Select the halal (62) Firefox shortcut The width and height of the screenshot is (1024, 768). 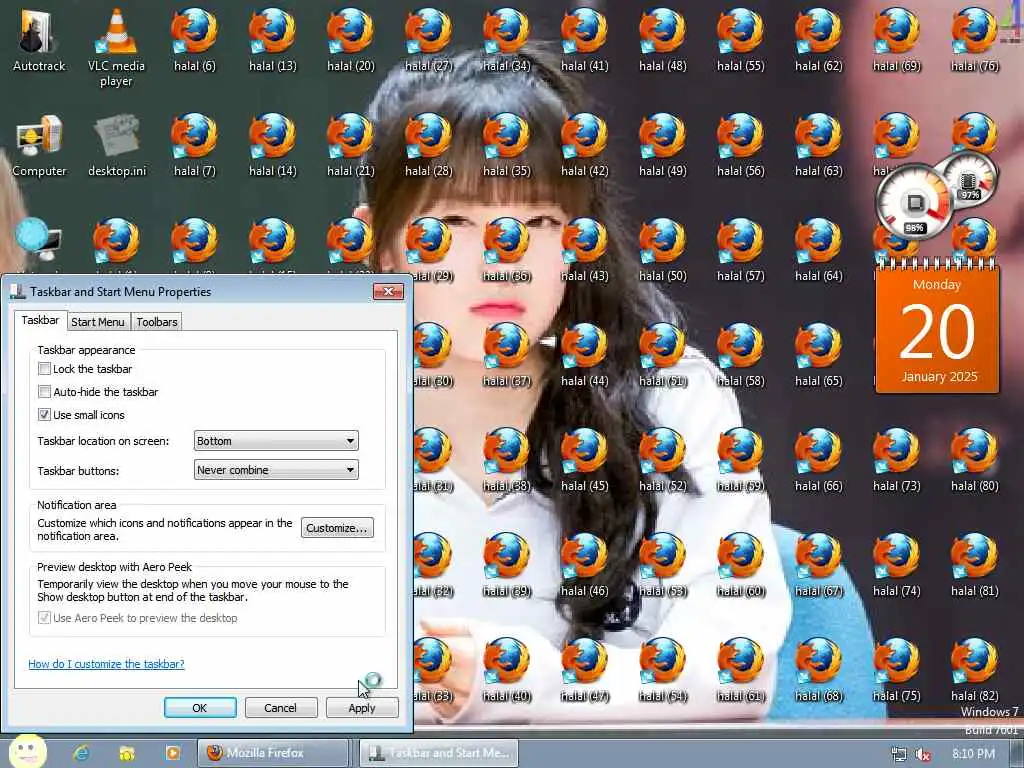point(818,39)
